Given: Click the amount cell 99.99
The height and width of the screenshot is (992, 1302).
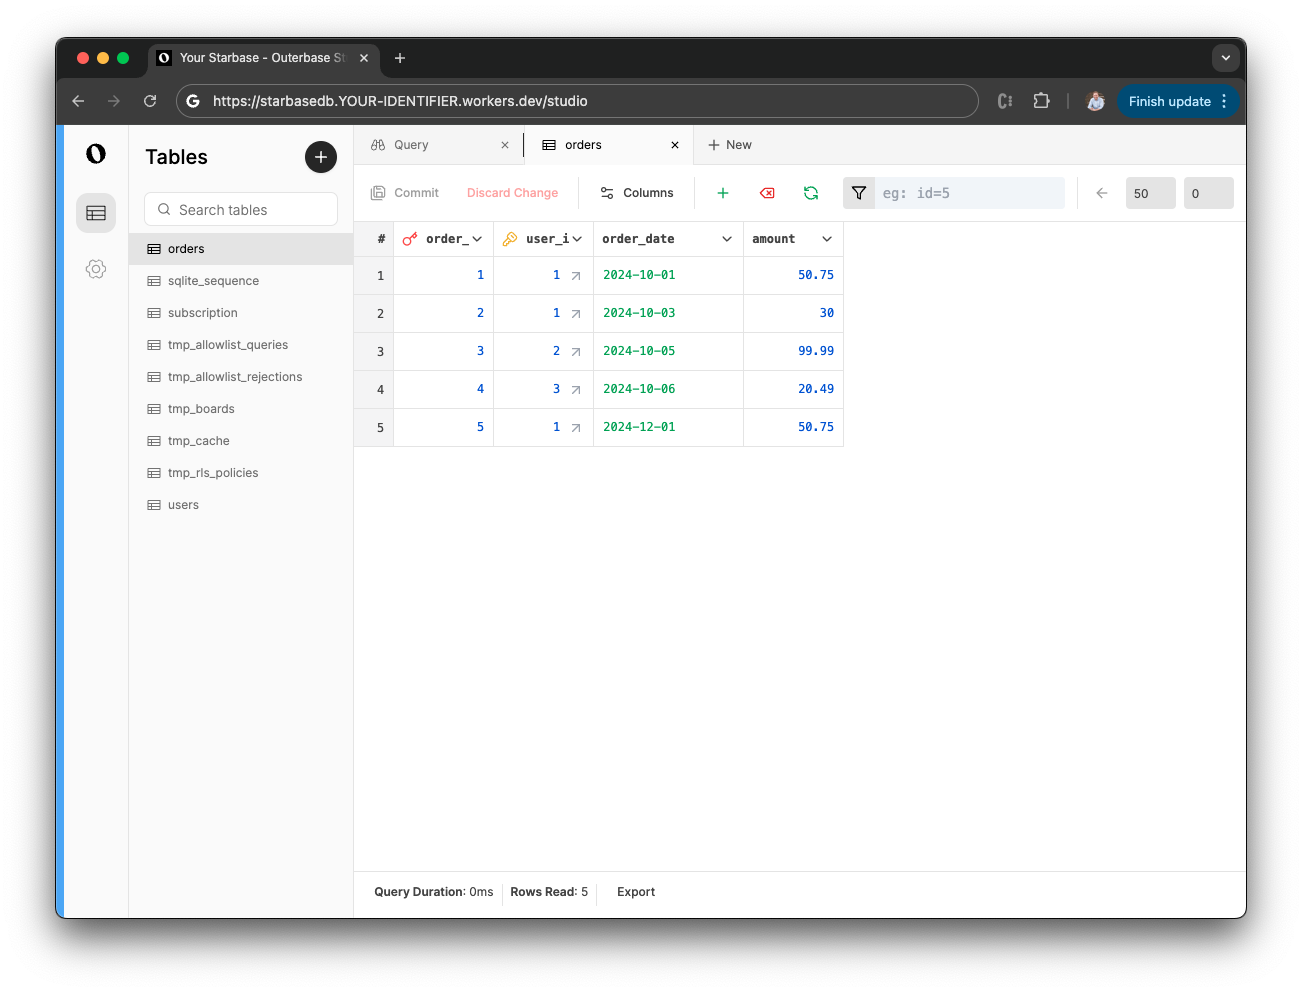Looking at the screenshot, I should click(x=793, y=351).
